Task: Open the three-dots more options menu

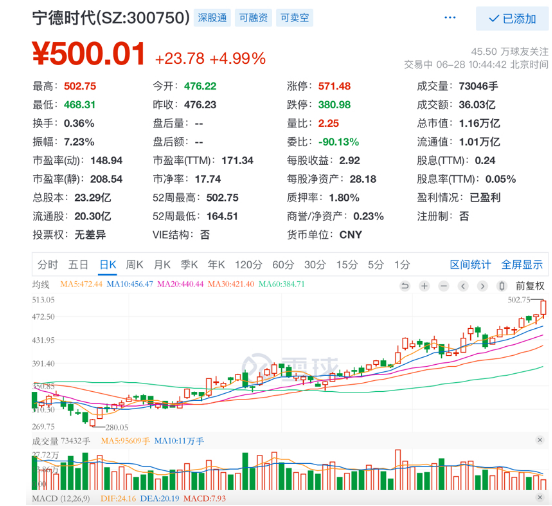Action: point(450,18)
